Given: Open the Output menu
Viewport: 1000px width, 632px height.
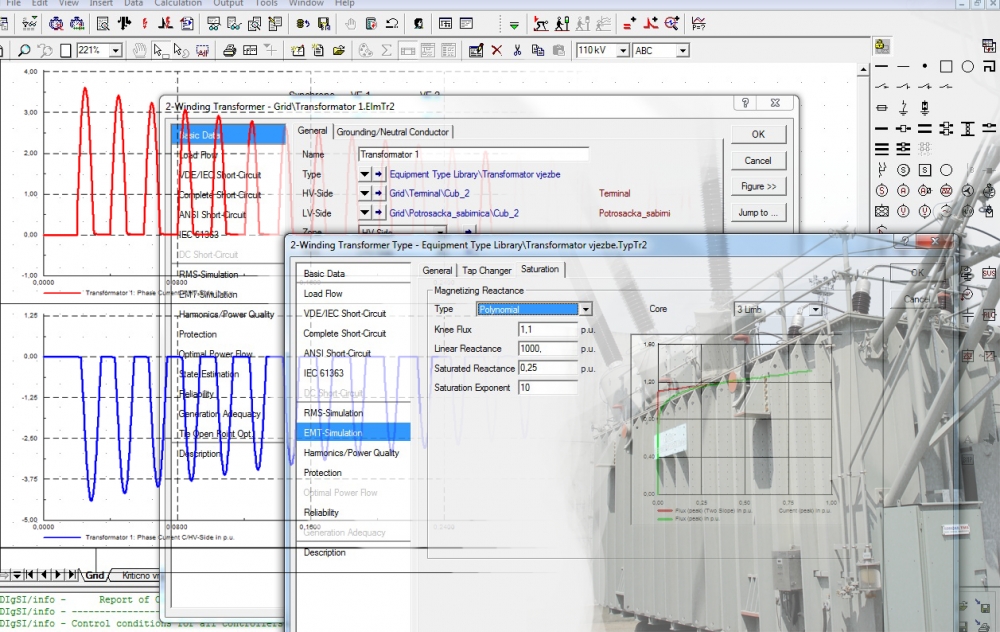Looking at the screenshot, I should (228, 3).
